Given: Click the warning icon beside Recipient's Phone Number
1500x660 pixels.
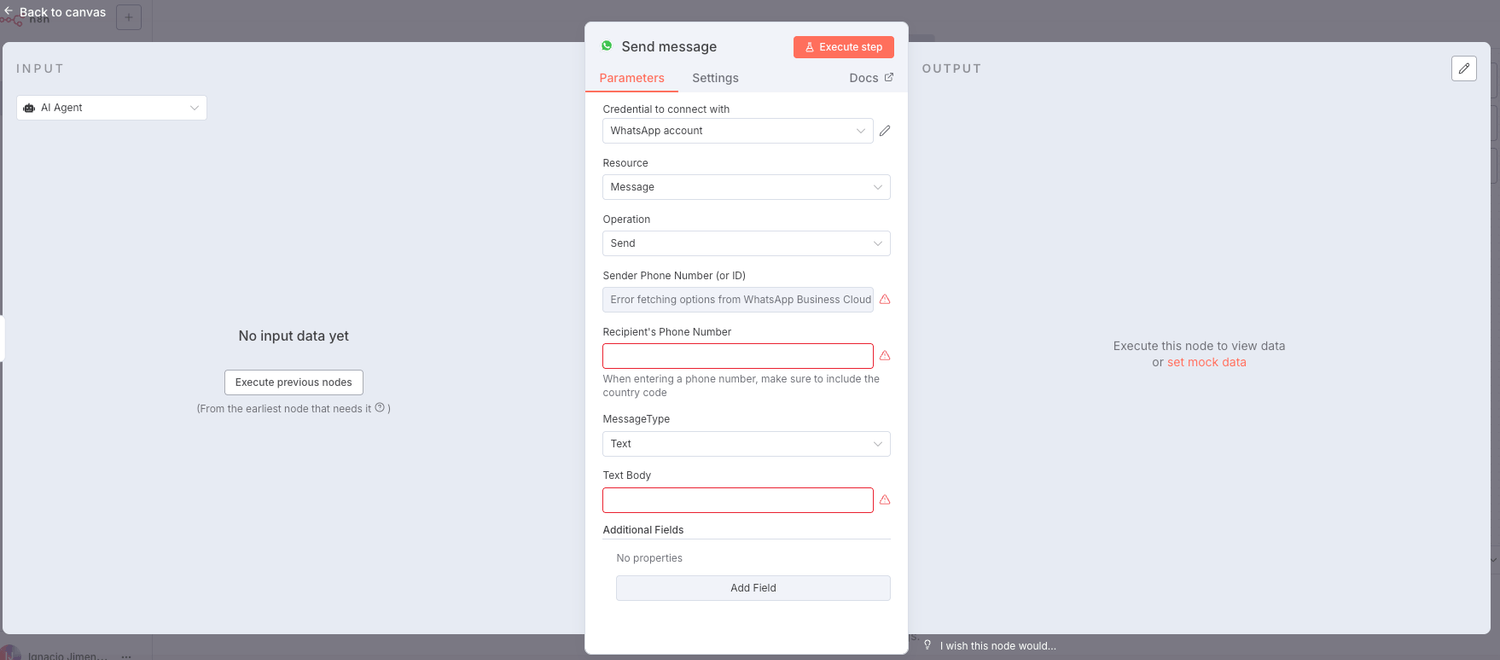Looking at the screenshot, I should [x=885, y=356].
